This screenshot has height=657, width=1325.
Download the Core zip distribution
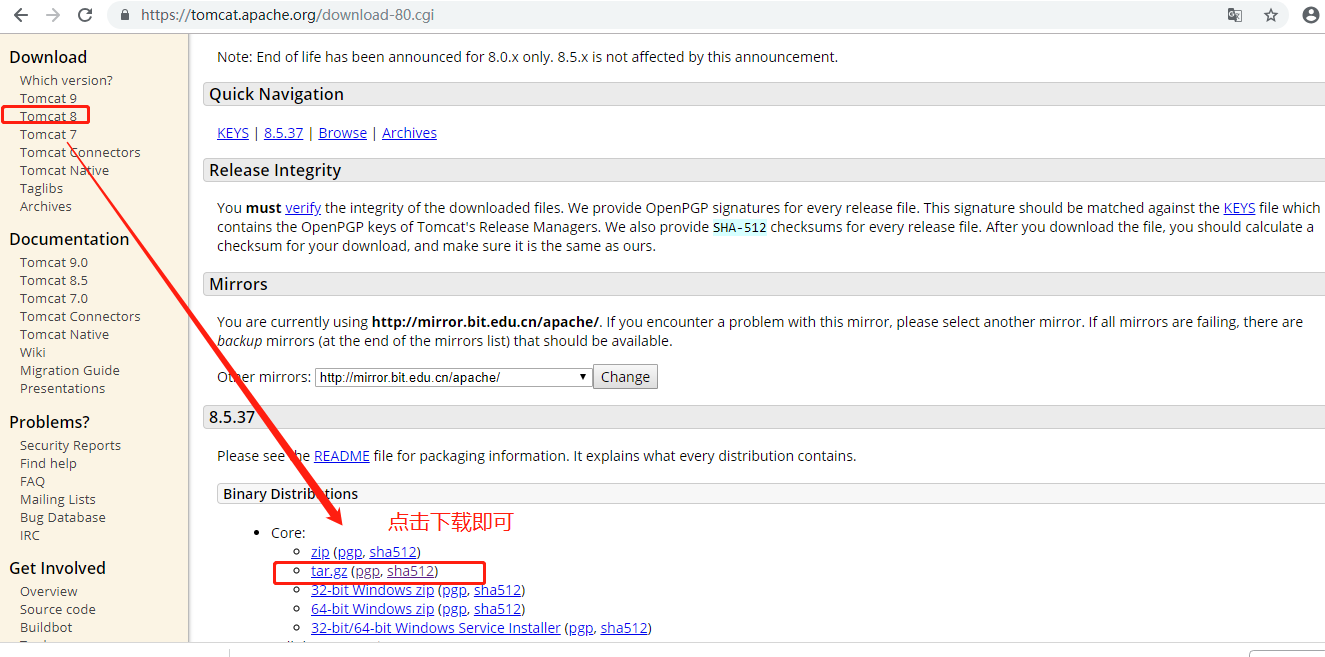click(320, 552)
